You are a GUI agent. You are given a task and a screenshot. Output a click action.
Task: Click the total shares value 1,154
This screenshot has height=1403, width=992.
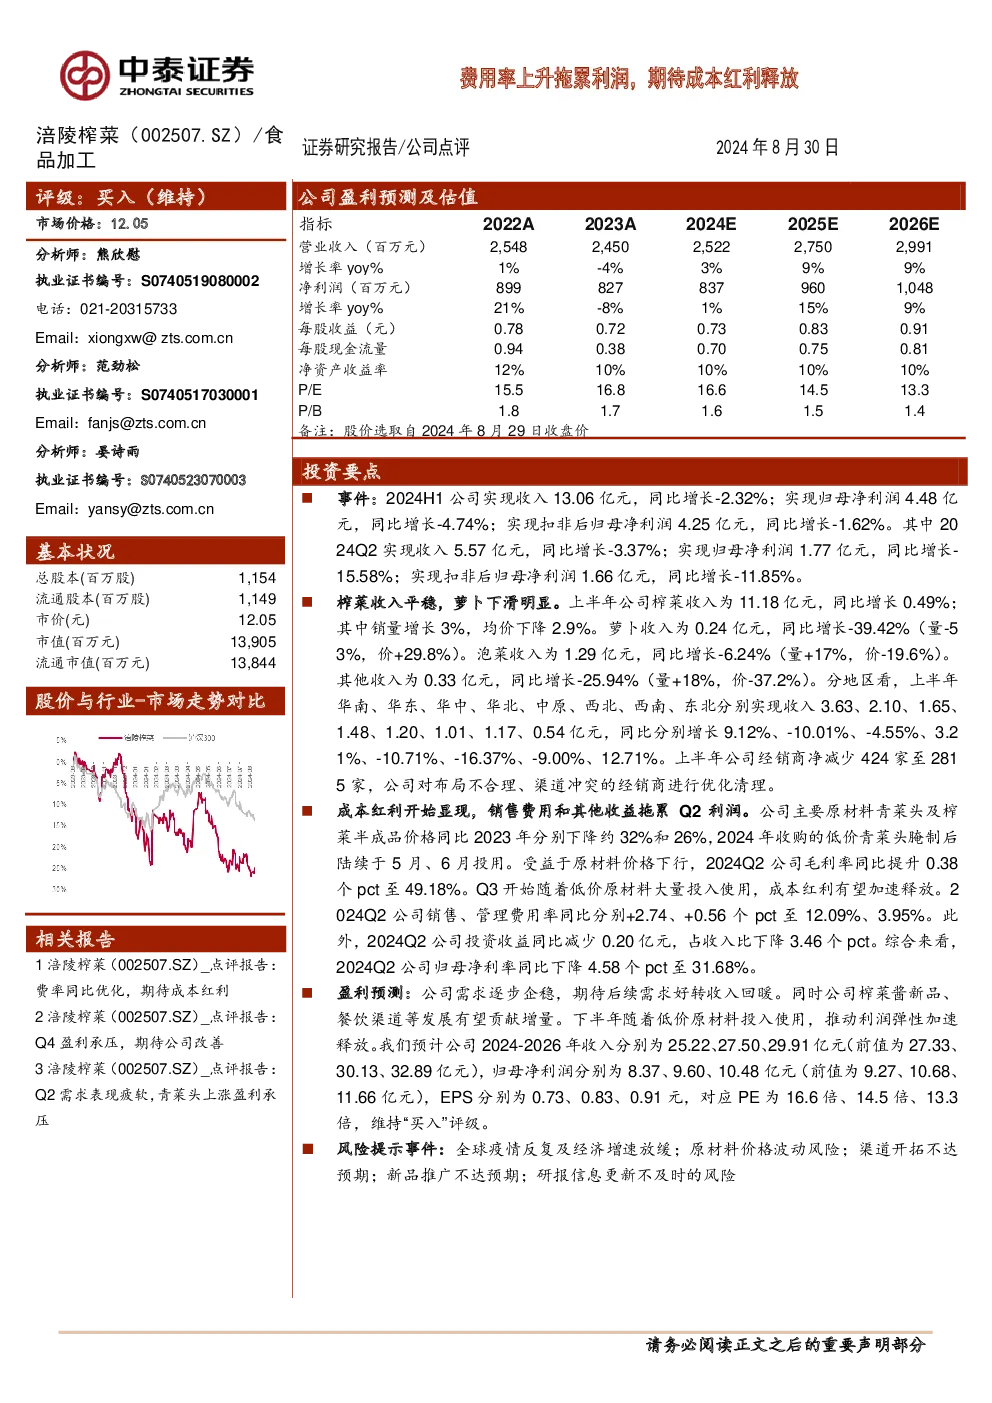coord(257,578)
